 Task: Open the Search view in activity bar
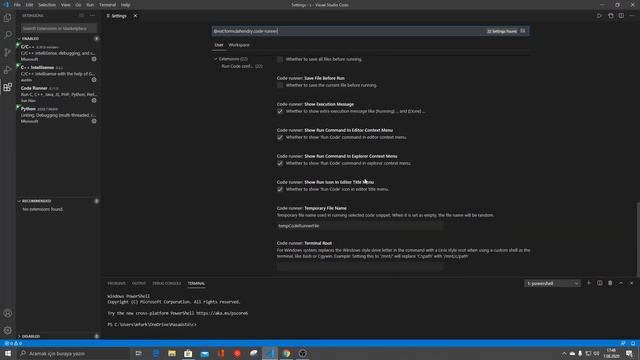(7, 35)
